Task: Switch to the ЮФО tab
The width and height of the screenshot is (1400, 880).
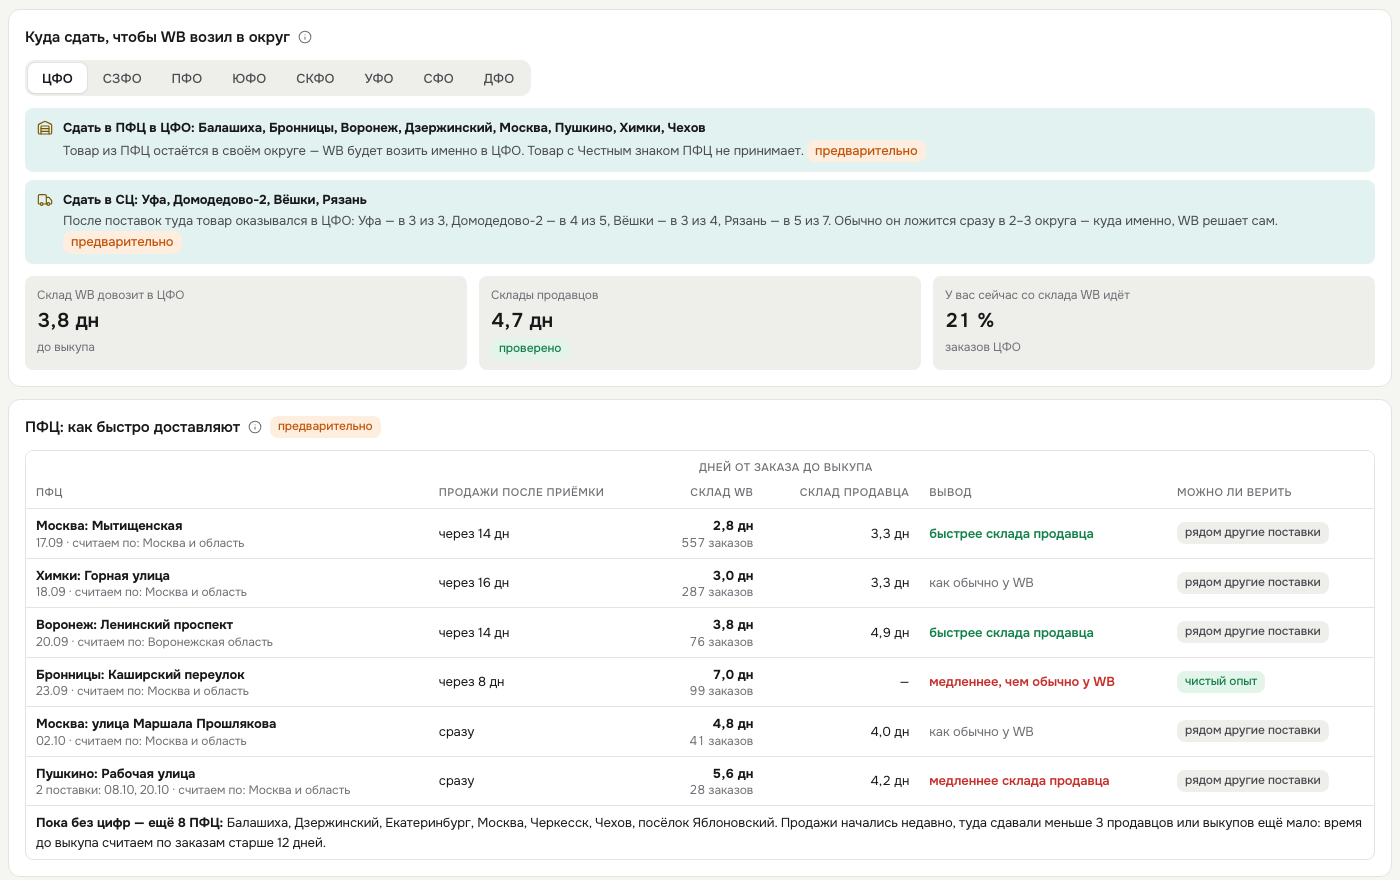Action: coord(249,78)
